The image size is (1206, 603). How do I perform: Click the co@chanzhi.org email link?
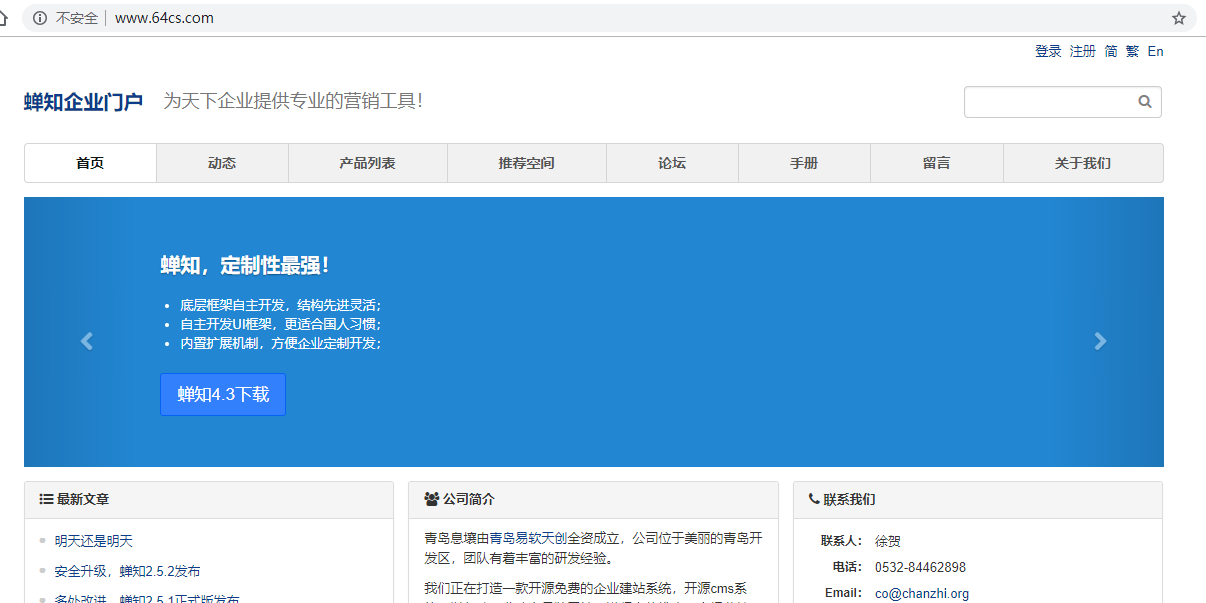[x=922, y=593]
